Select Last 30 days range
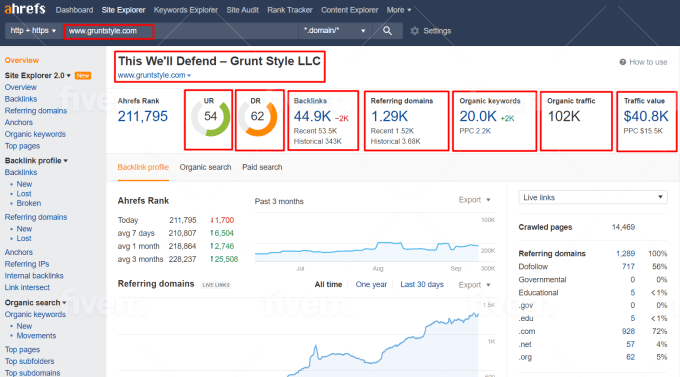 (x=422, y=285)
